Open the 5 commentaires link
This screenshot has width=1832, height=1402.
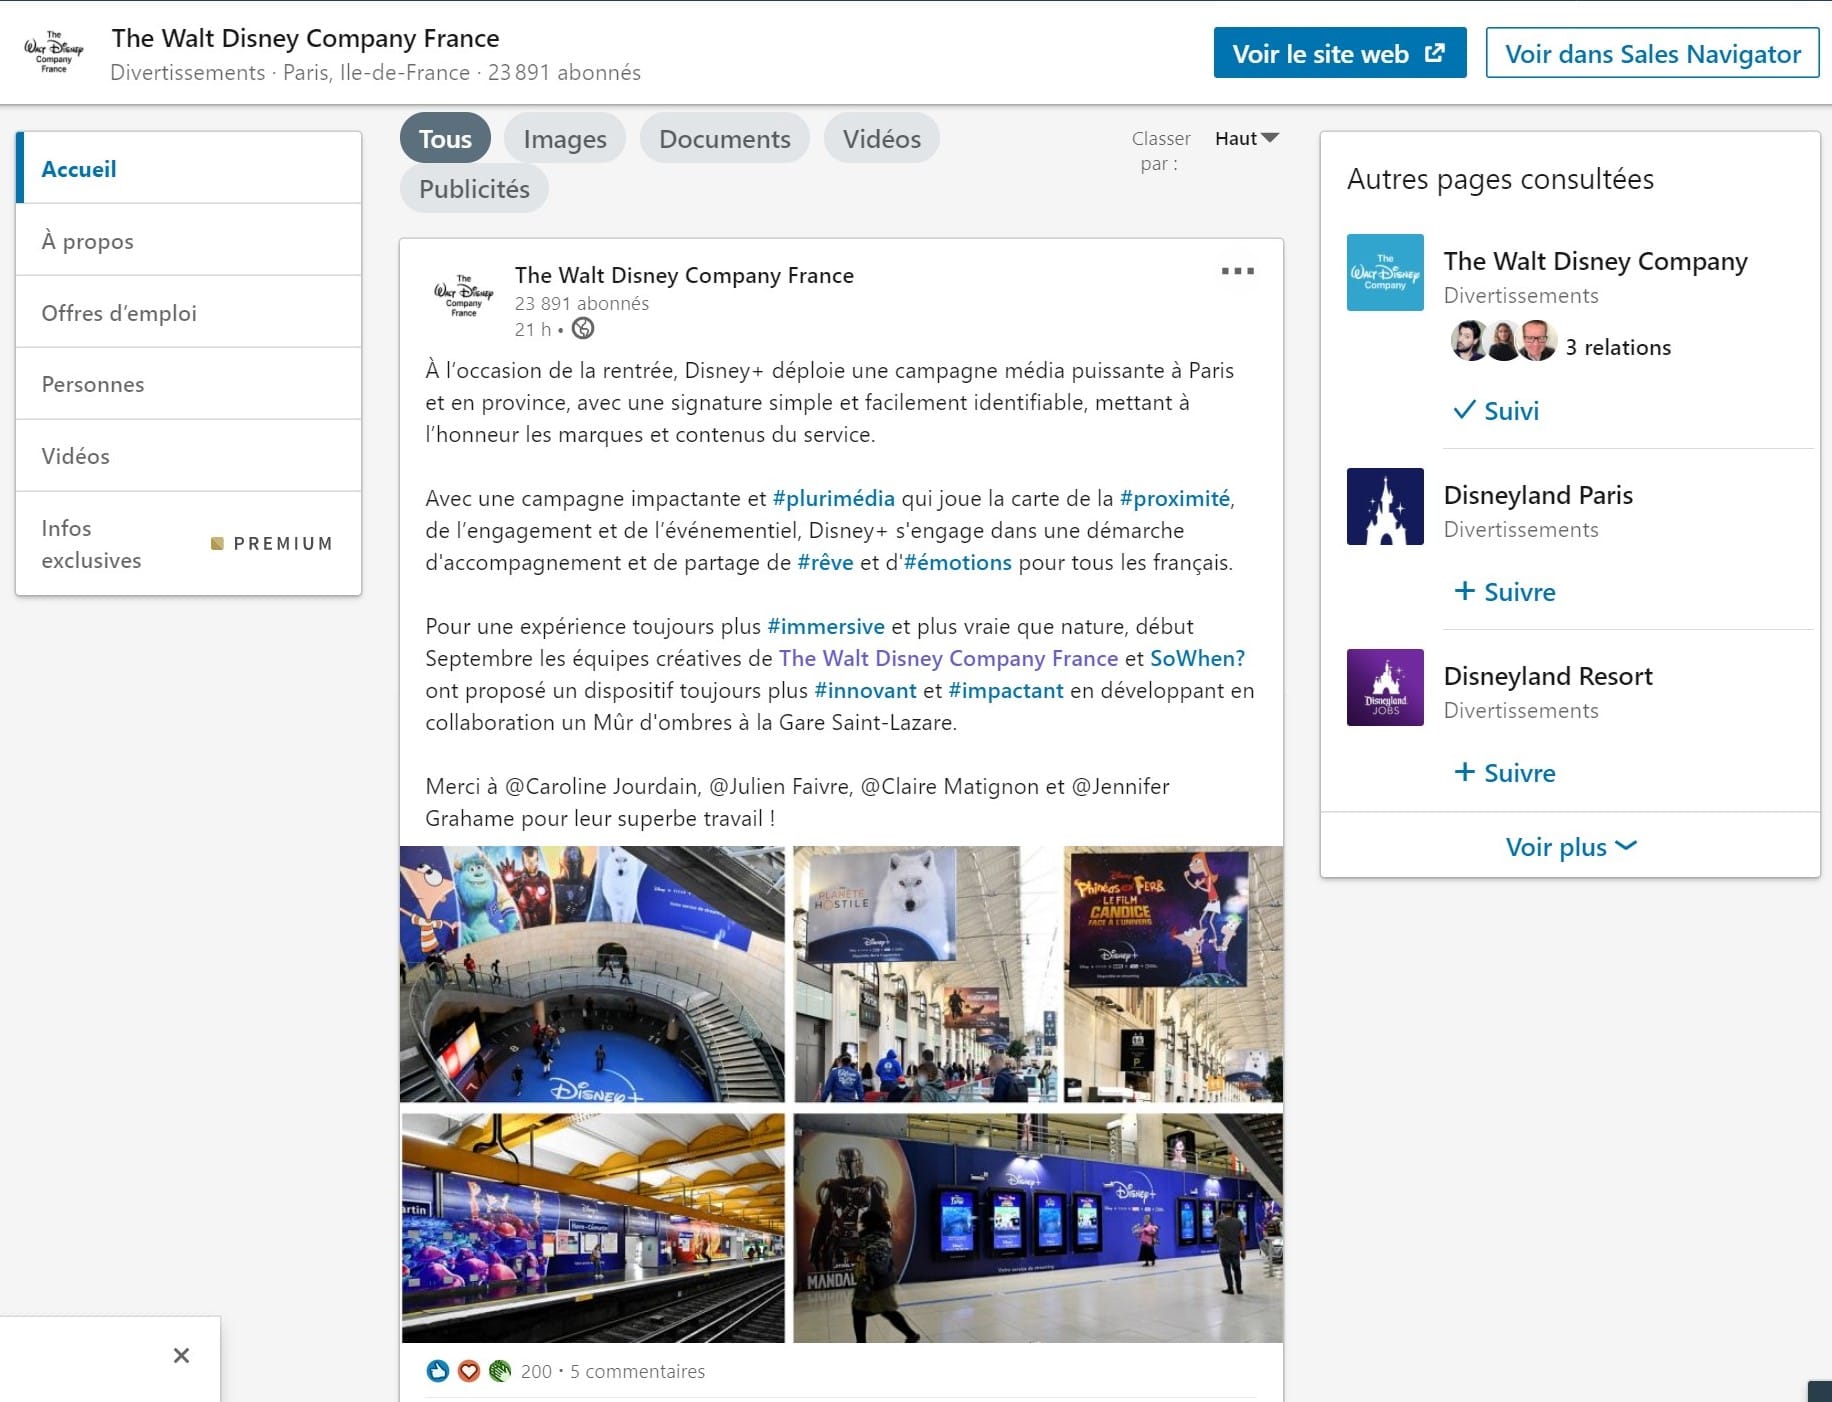pos(637,1371)
